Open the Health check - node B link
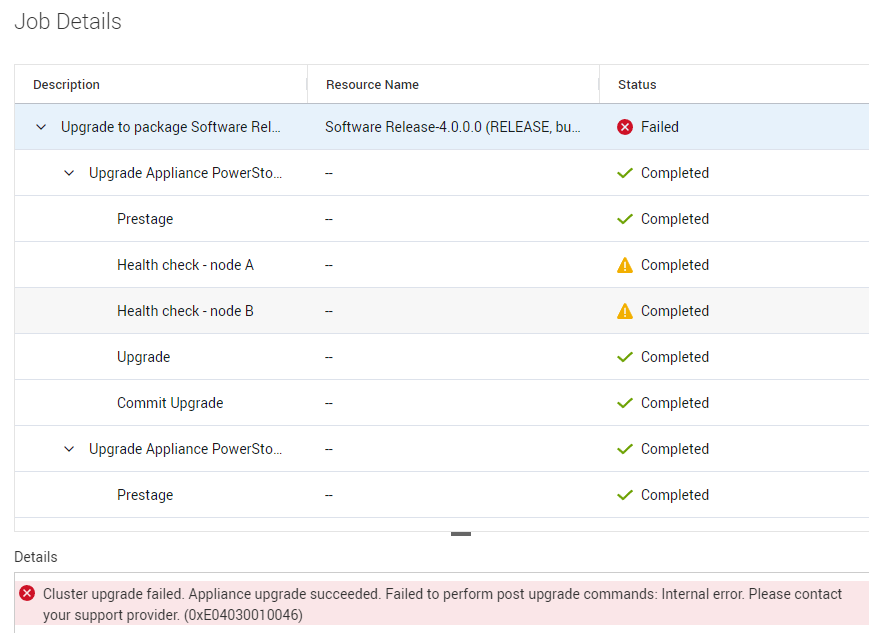This screenshot has height=633, width=869. (x=185, y=310)
